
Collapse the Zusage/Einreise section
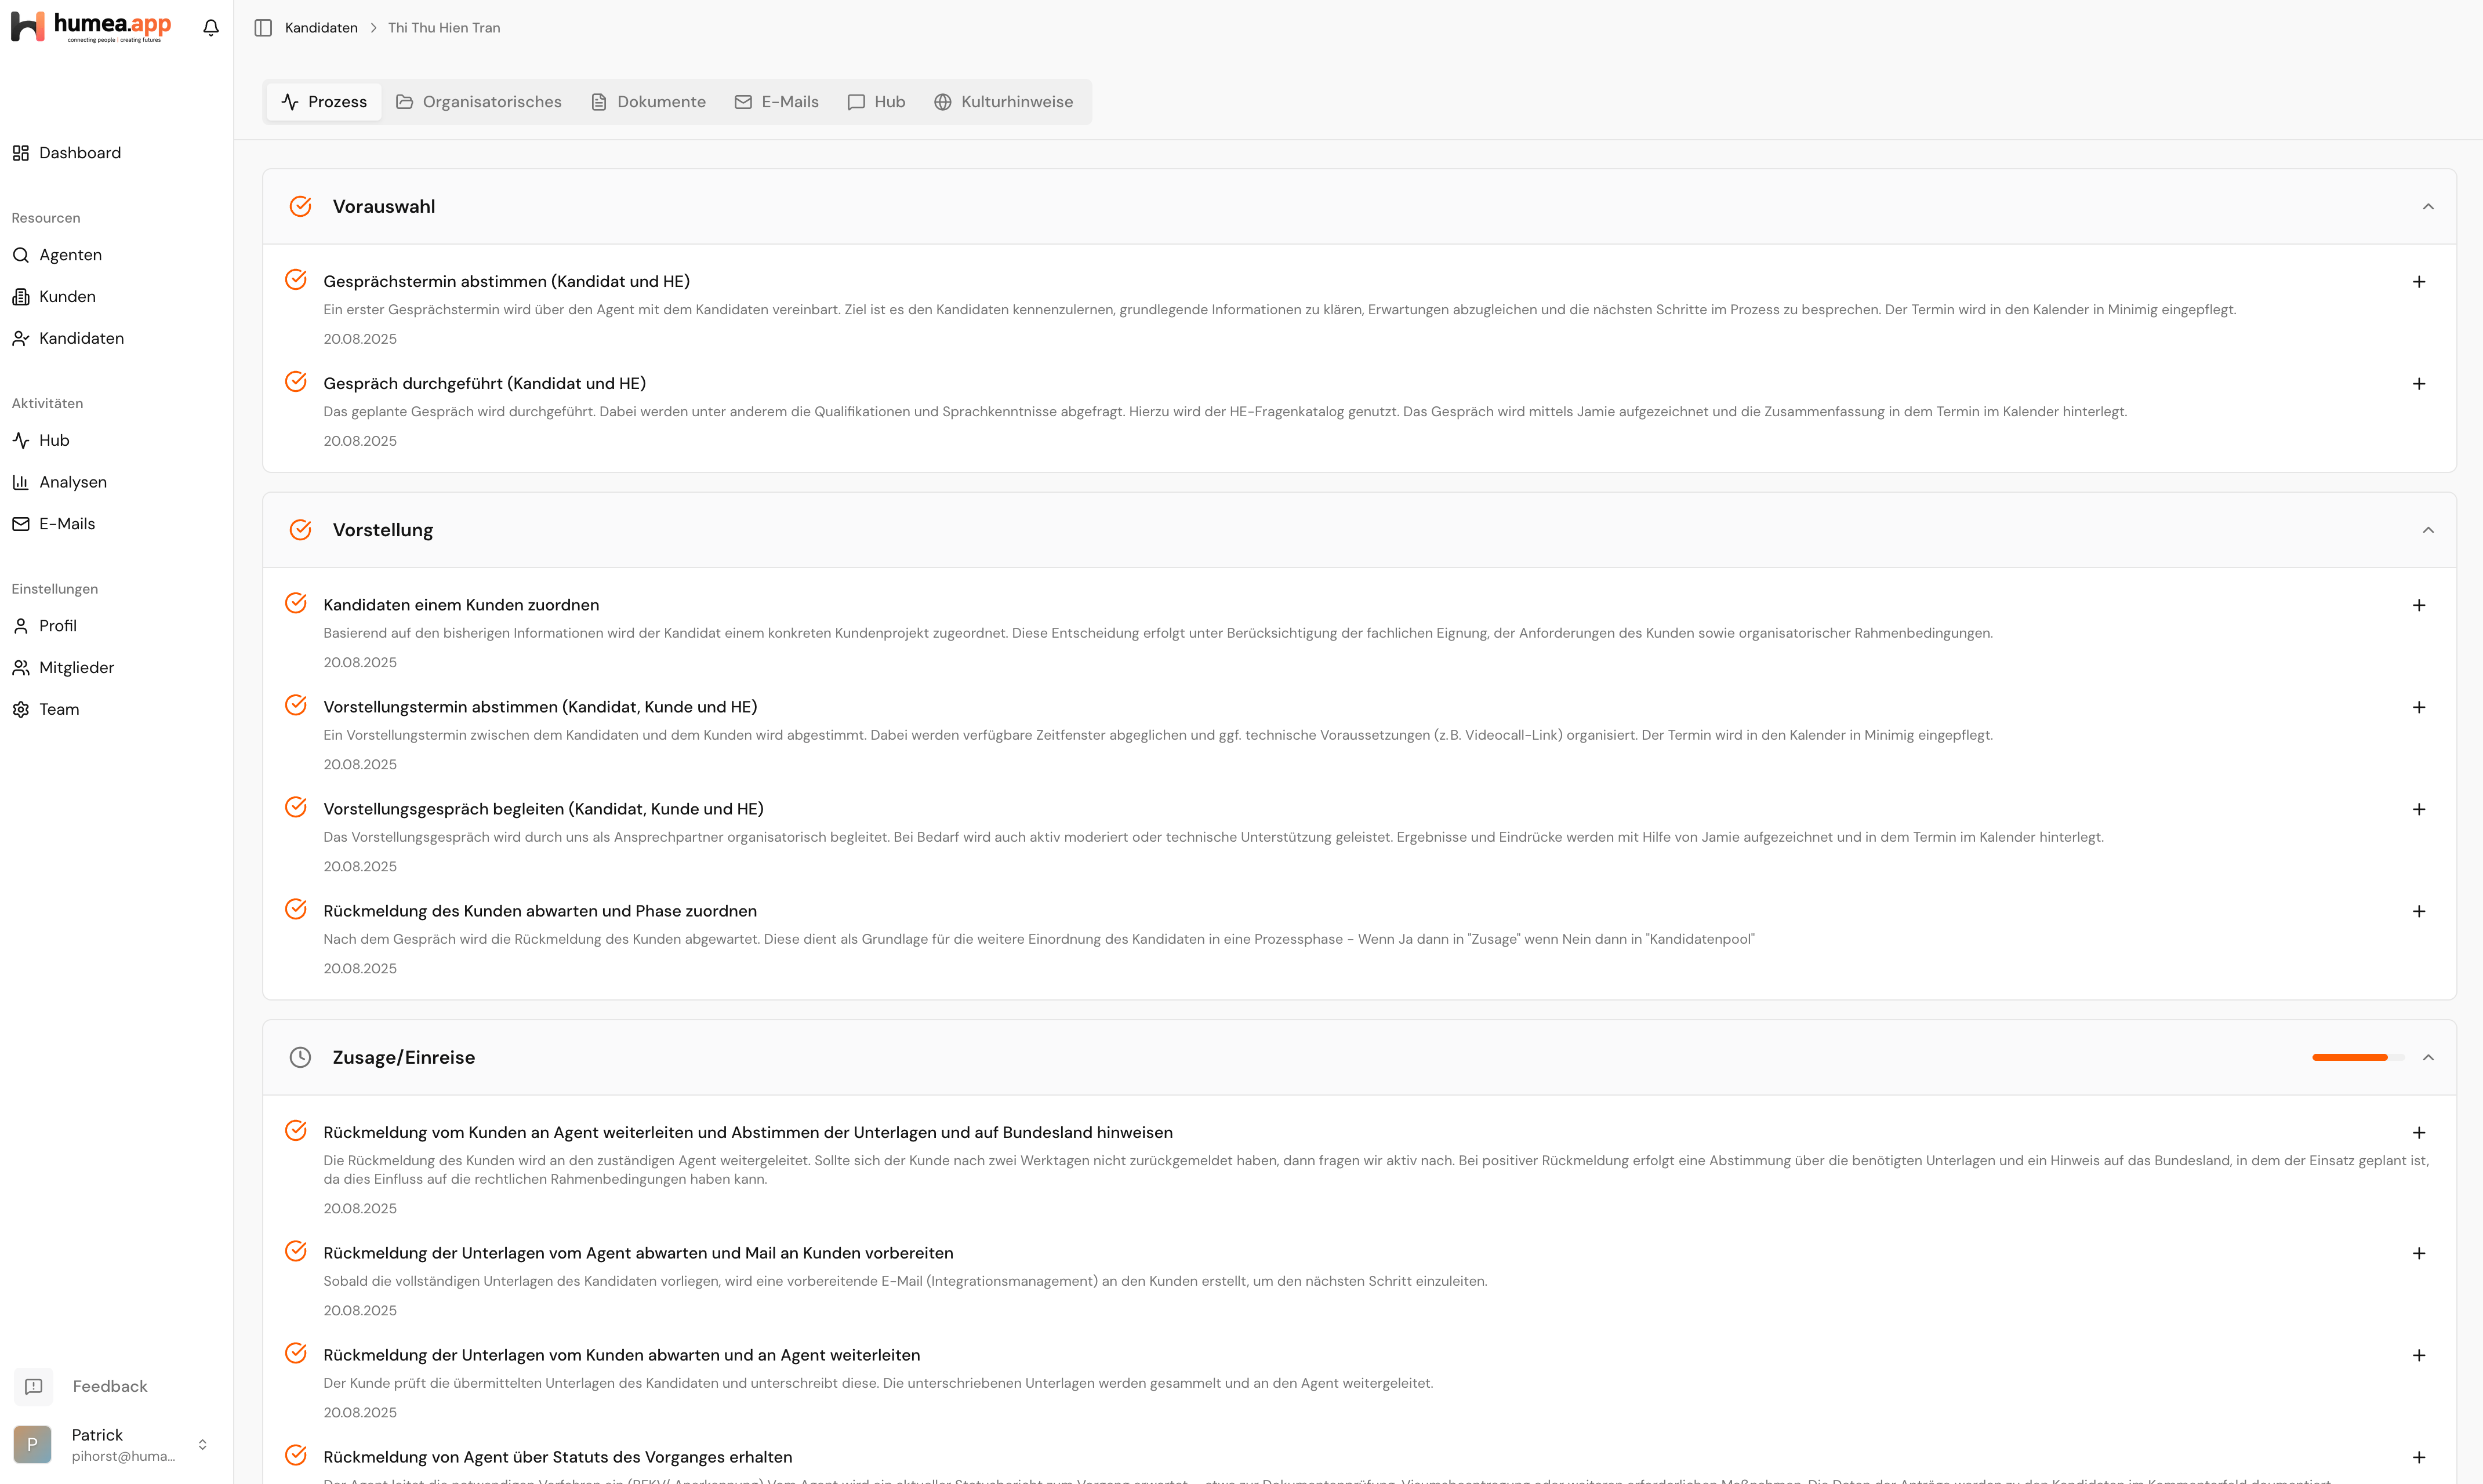2428,1057
